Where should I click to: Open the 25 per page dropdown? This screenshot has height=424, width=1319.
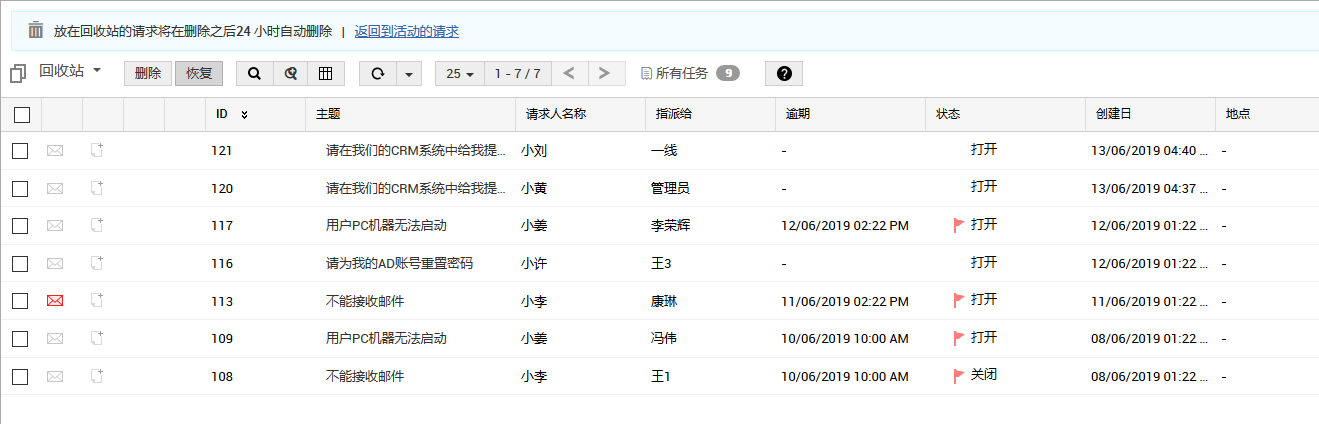[460, 74]
